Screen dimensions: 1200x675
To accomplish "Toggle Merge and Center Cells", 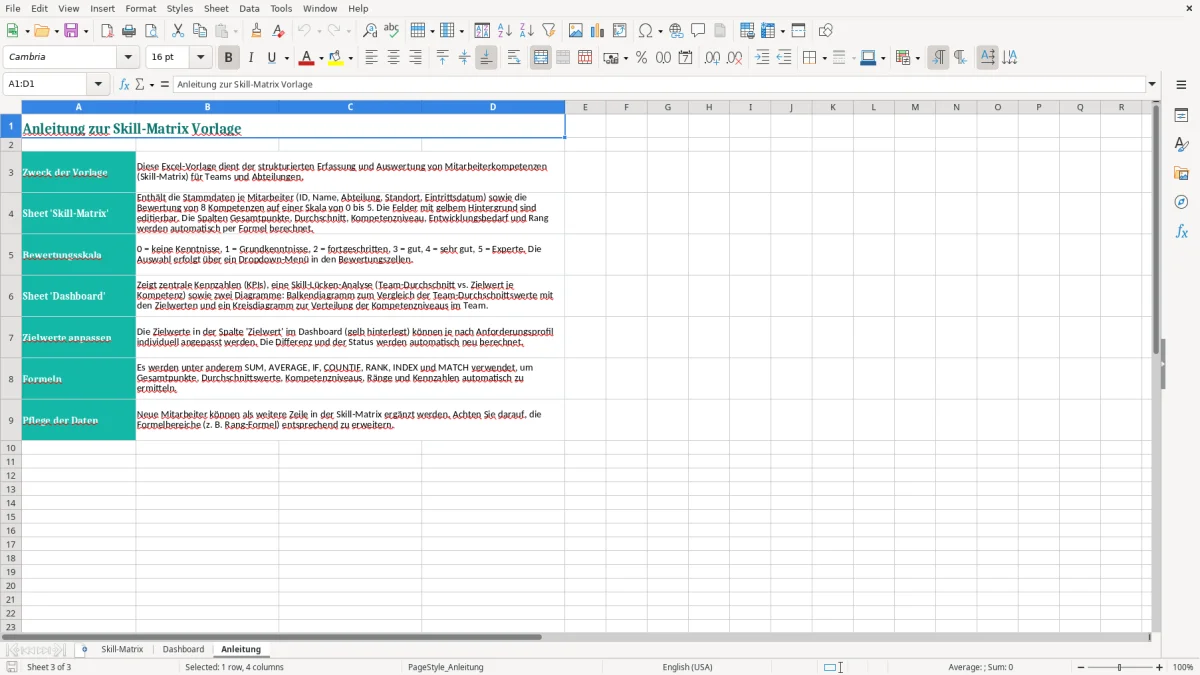I will coord(541,58).
